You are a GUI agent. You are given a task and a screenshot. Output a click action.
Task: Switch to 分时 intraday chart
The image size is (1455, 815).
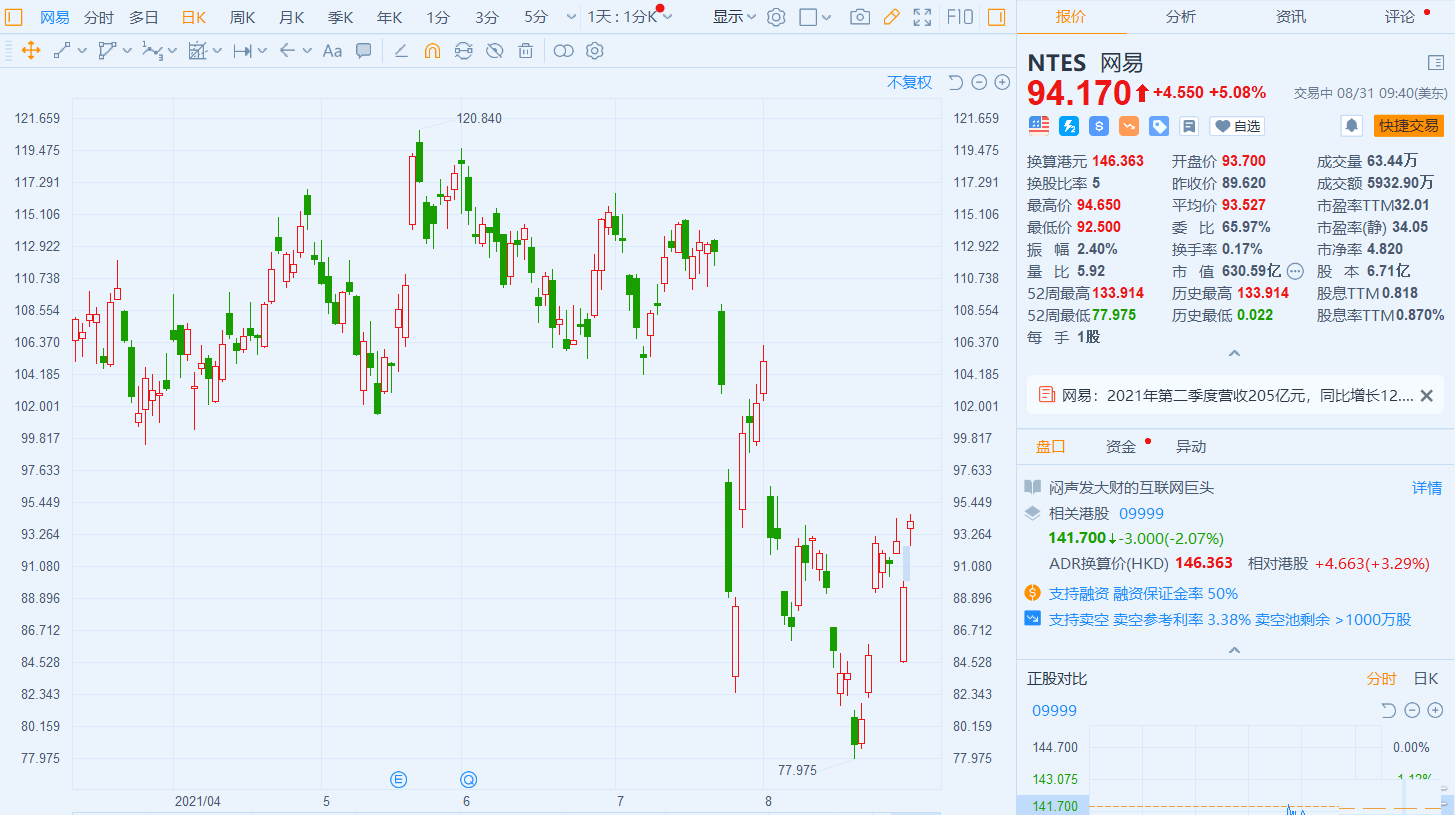pyautogui.click(x=98, y=17)
